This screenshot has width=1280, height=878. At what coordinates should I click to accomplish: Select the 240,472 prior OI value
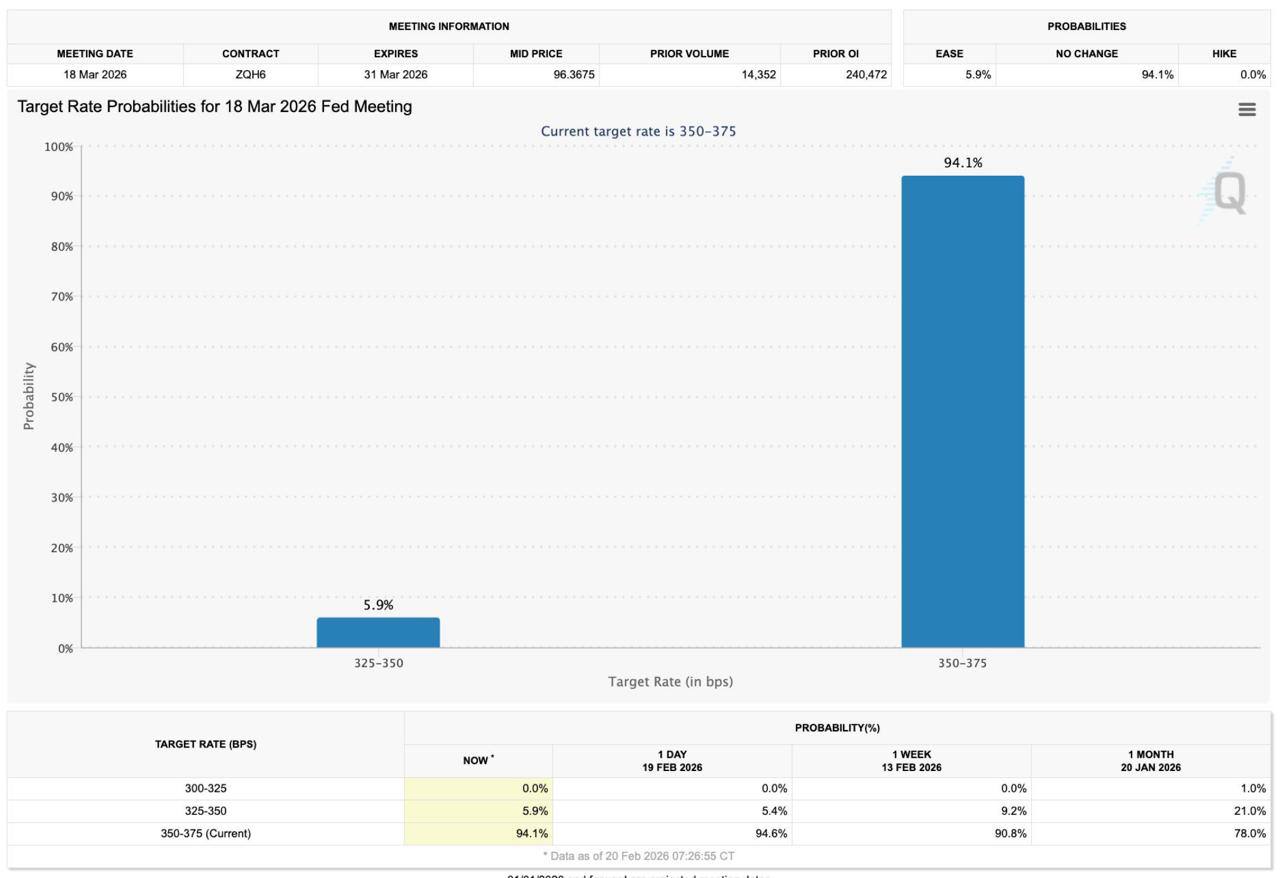point(864,75)
